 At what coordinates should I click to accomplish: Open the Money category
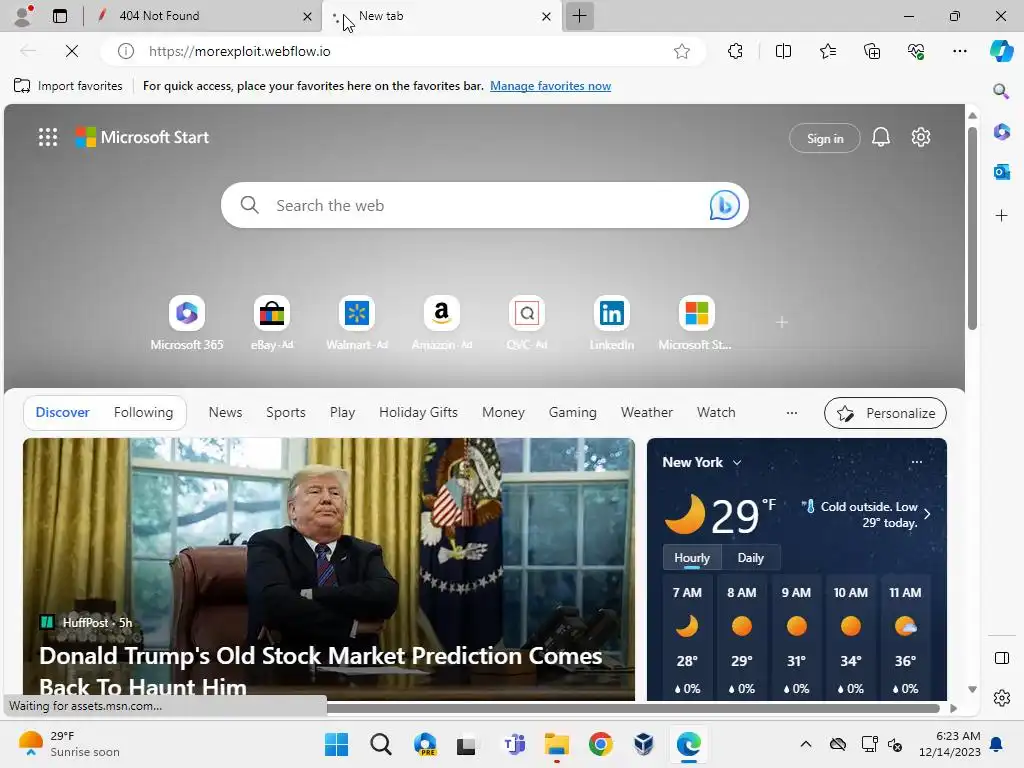(x=503, y=412)
